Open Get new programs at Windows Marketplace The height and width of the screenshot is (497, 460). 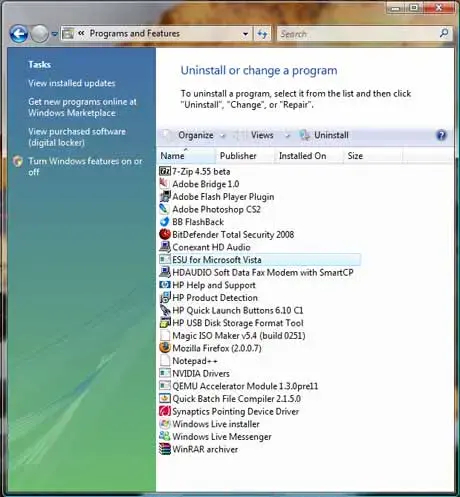coord(82,107)
